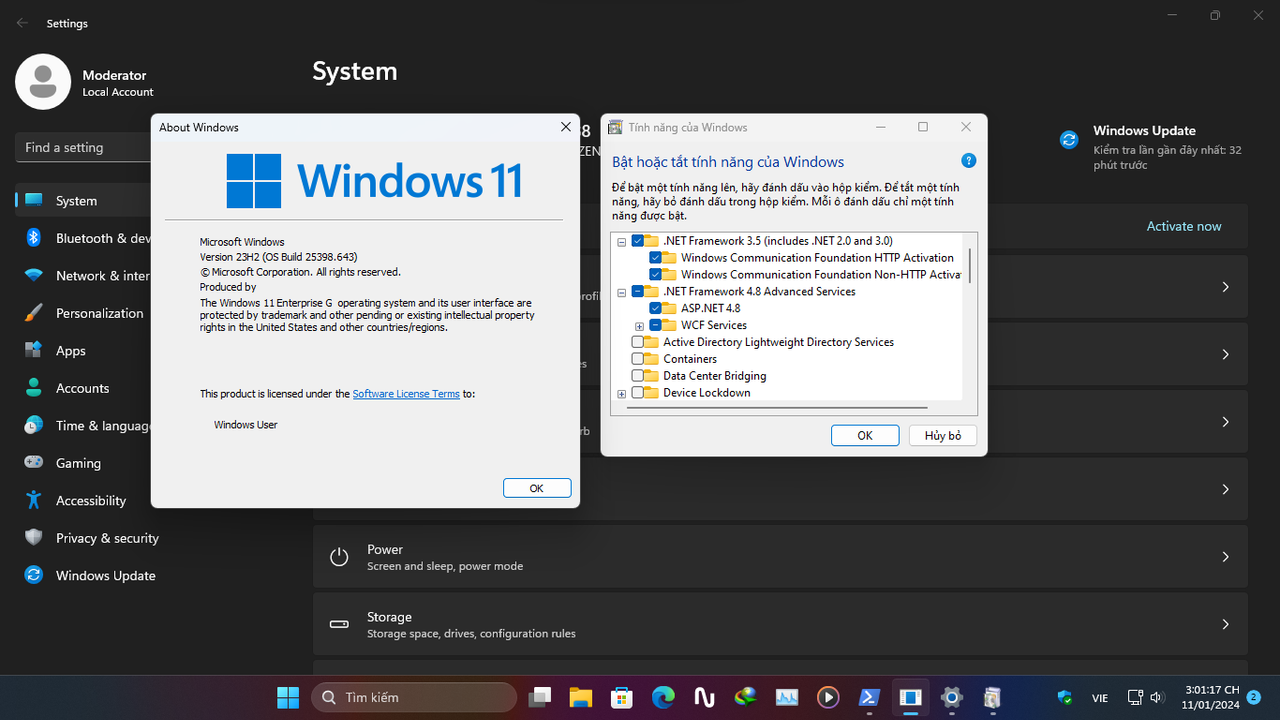Screen dimensions: 1280x720
Task: Click the horizontal scrollbar in the features list
Action: (x=775, y=407)
